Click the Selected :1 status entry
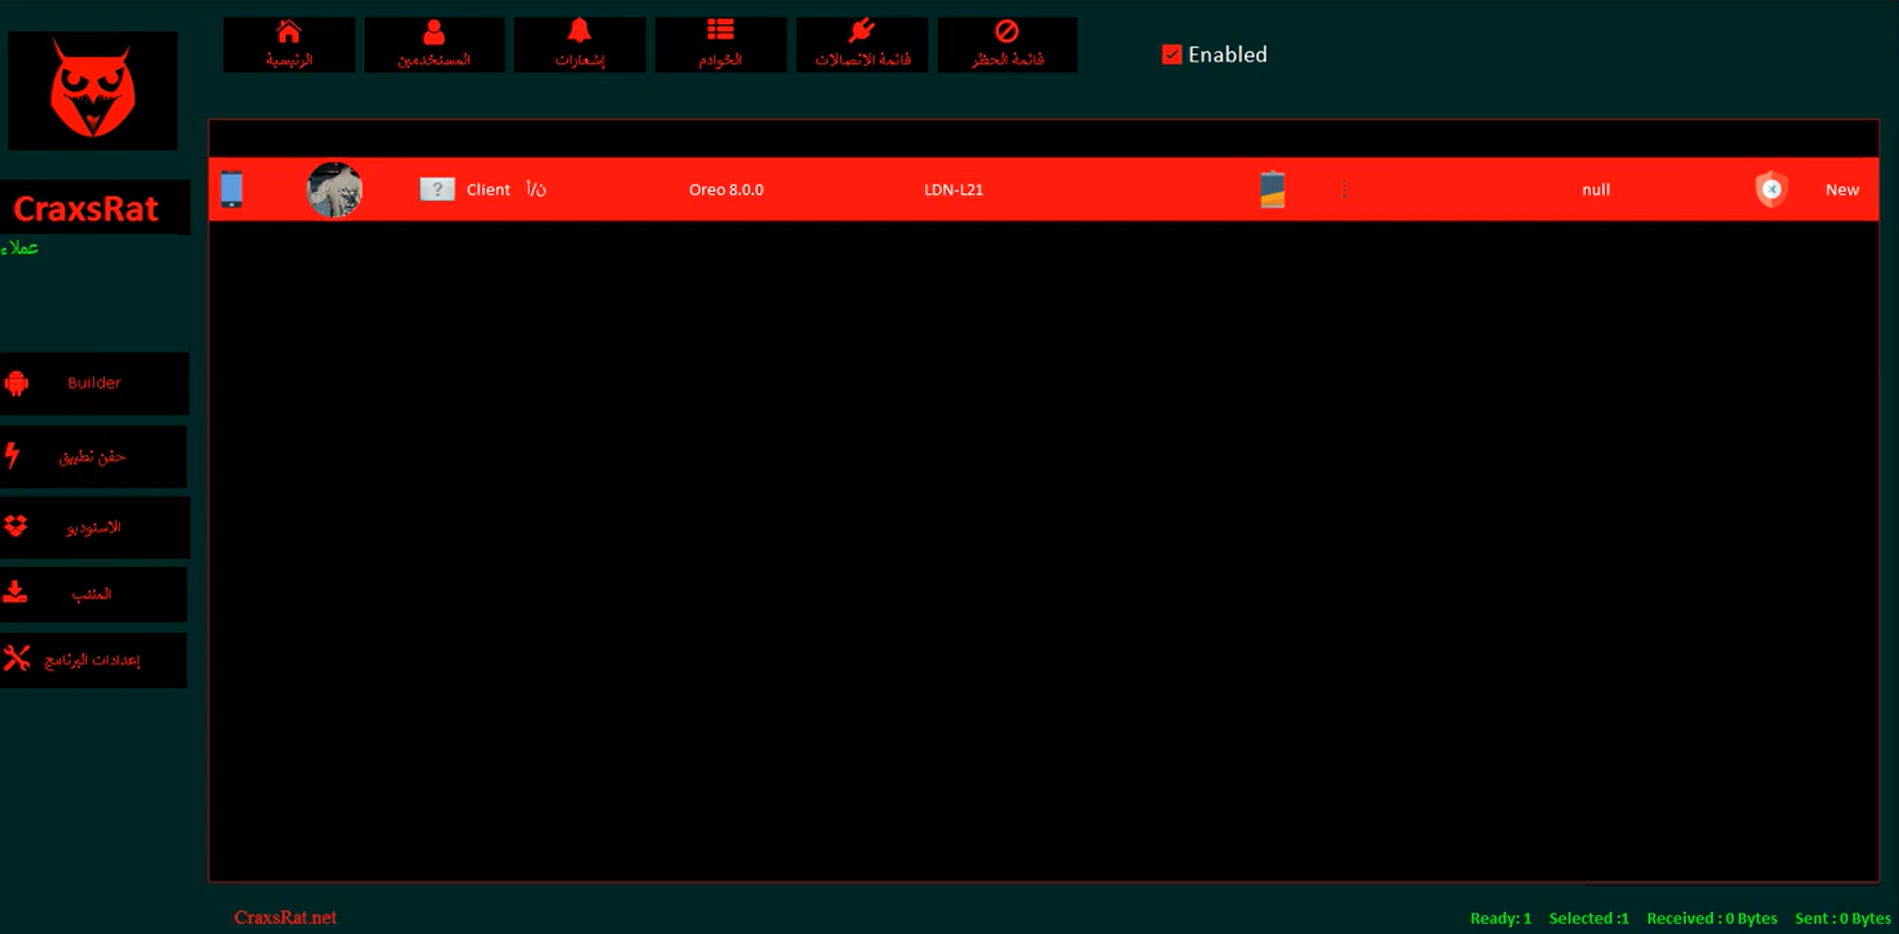Screen dimensions: 1899x934 [1588, 918]
